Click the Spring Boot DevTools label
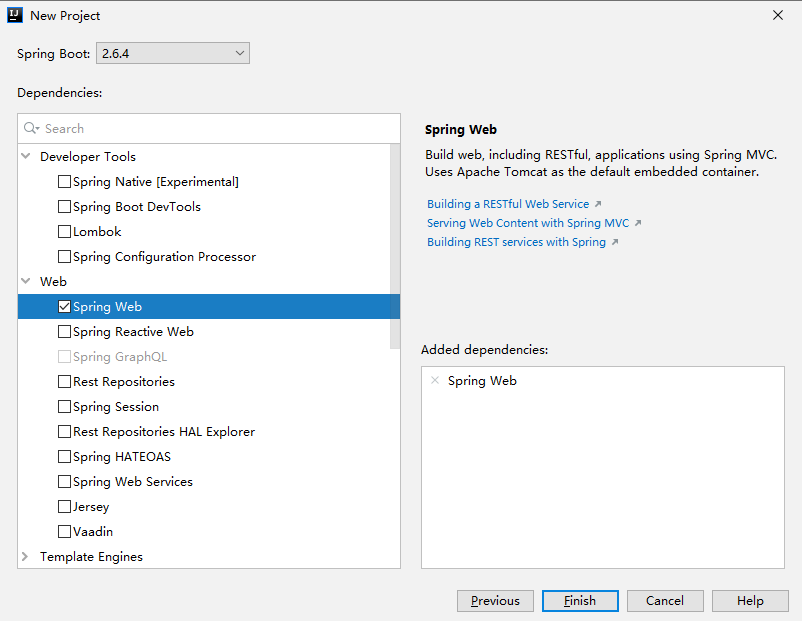This screenshot has height=621, width=802. [137, 207]
